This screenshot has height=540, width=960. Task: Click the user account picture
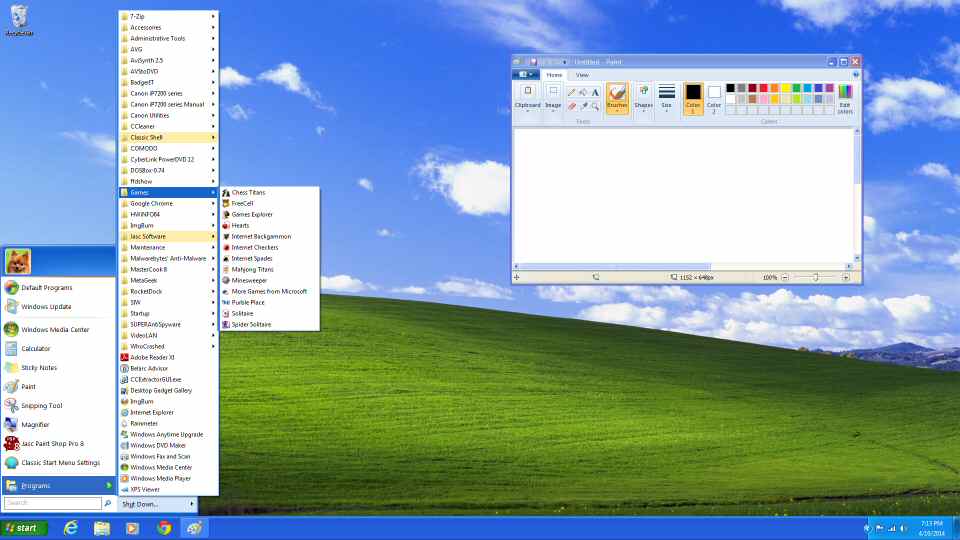tap(18, 261)
